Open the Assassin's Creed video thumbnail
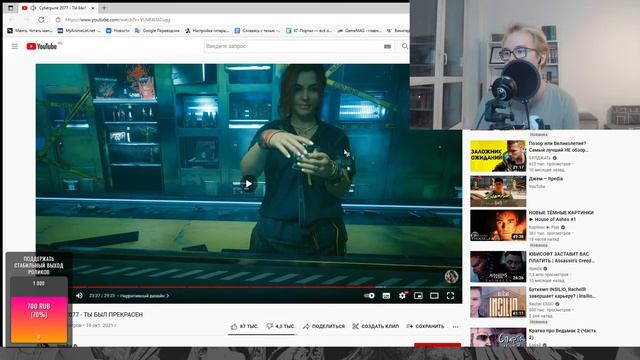 click(498, 267)
